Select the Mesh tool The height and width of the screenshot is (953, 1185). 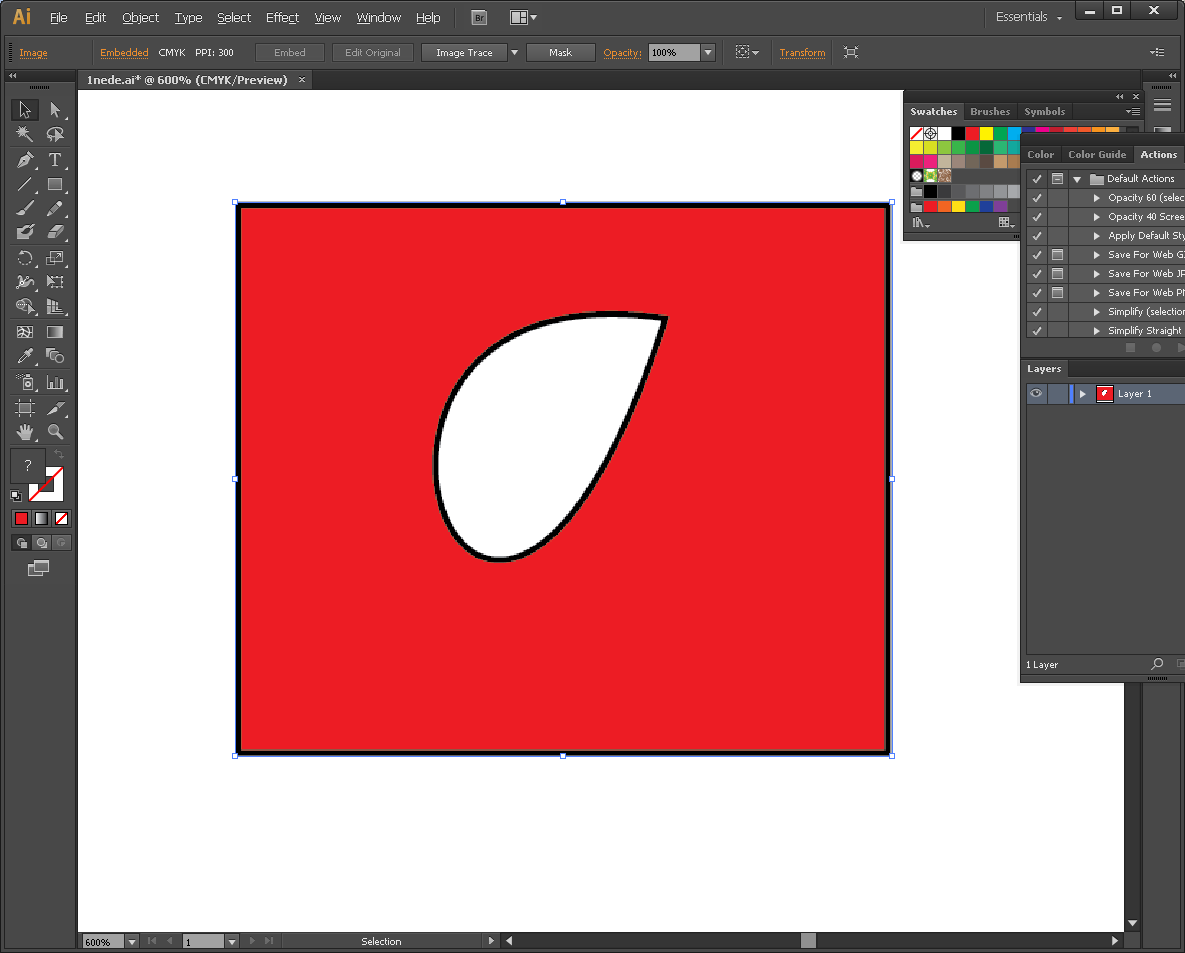pyautogui.click(x=25, y=332)
